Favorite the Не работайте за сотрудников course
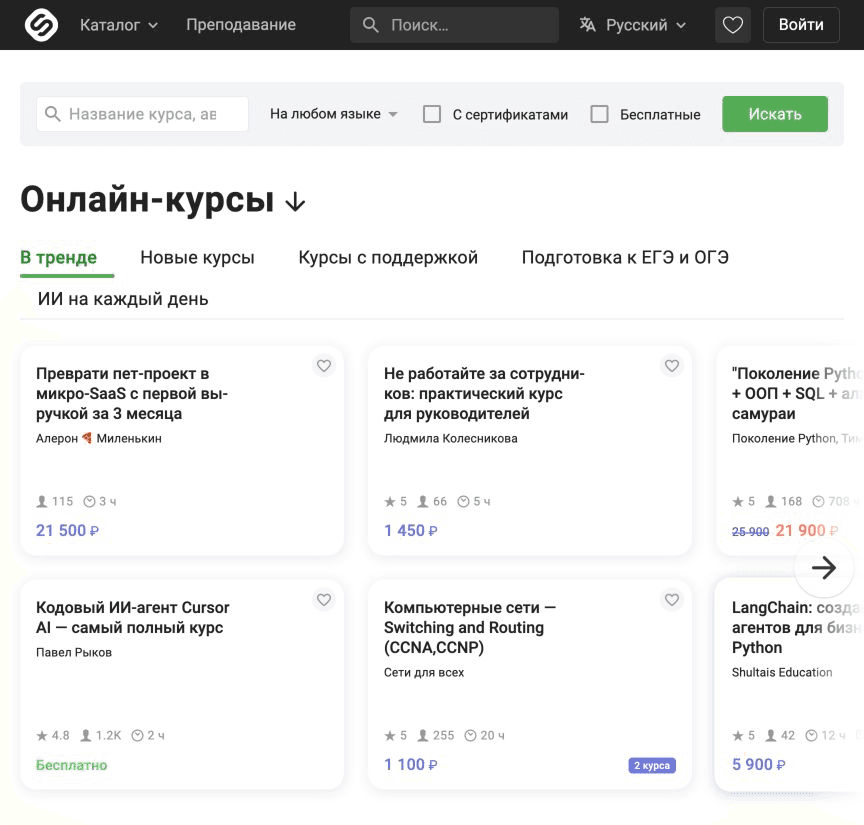This screenshot has height=825, width=864. coord(672,365)
